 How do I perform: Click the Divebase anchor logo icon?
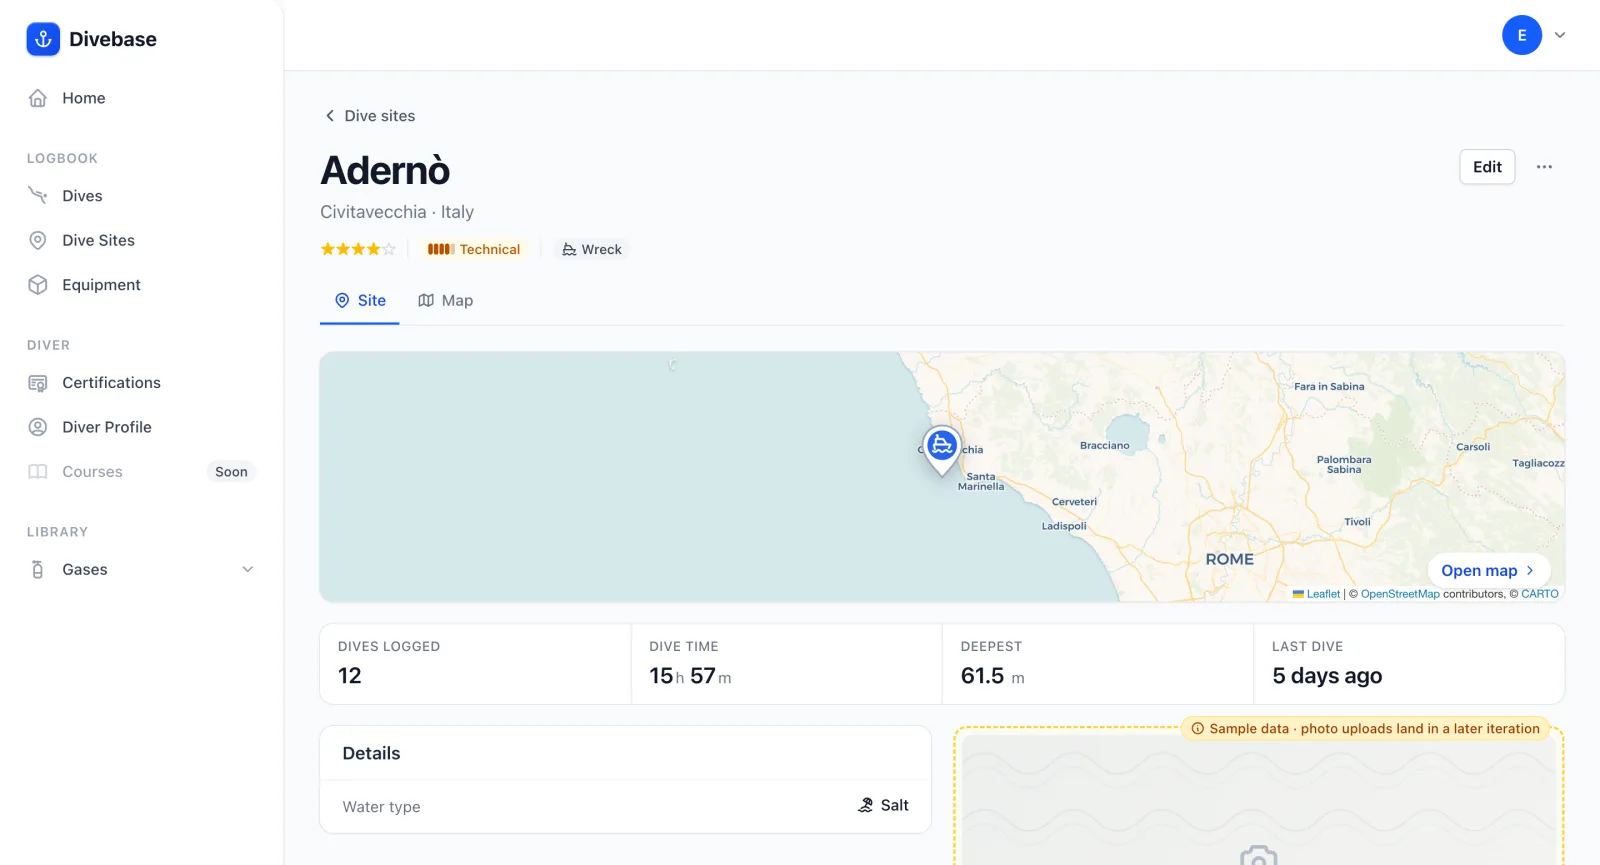(x=43, y=39)
